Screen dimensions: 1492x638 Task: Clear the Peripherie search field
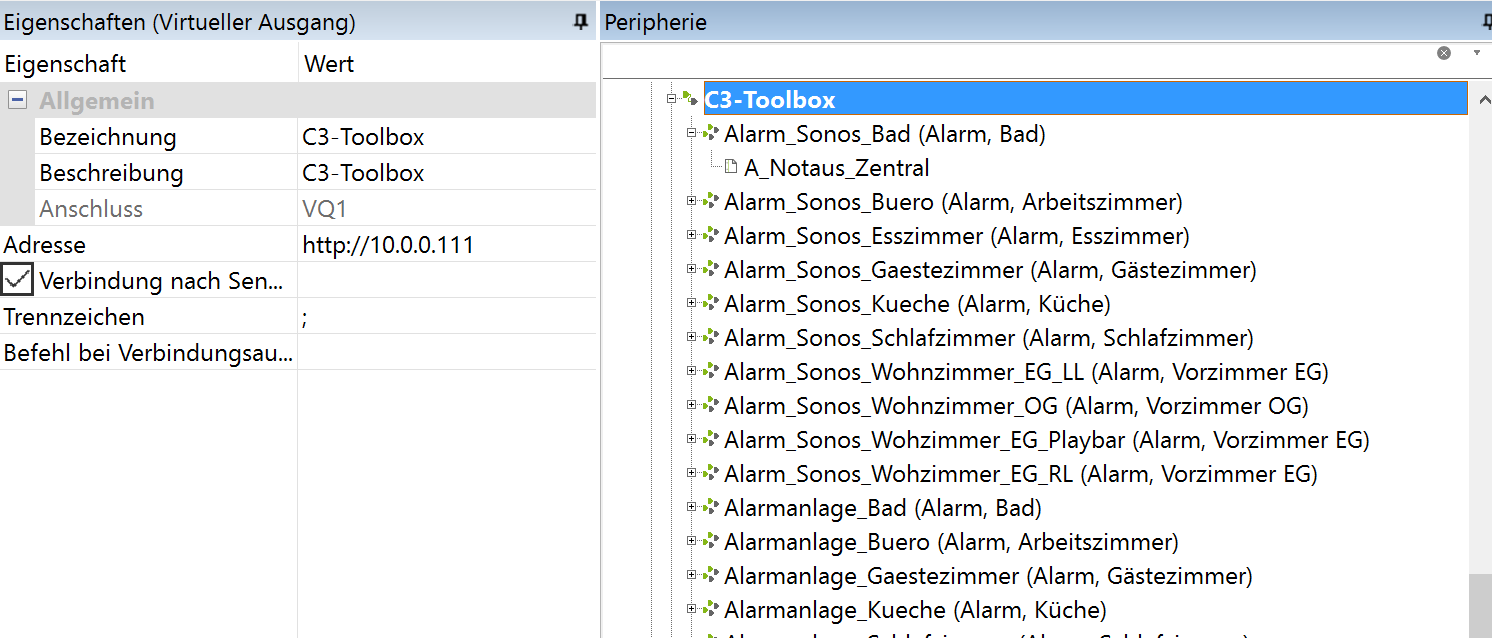click(x=1443, y=53)
